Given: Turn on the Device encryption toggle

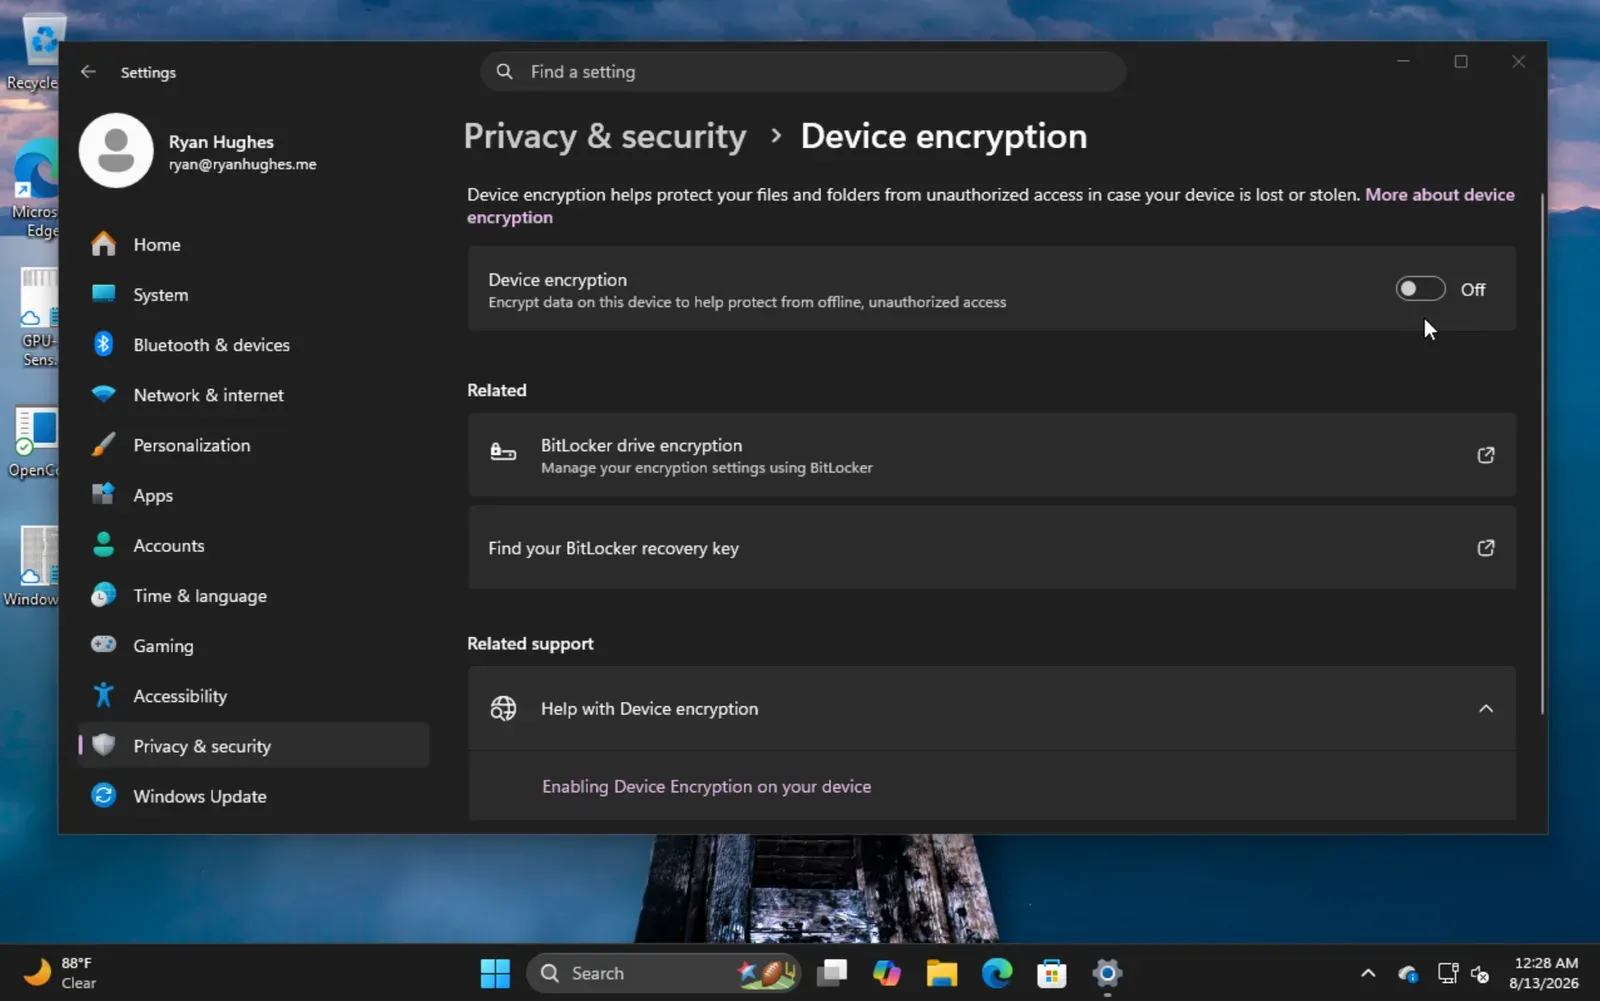Looking at the screenshot, I should 1420,289.
